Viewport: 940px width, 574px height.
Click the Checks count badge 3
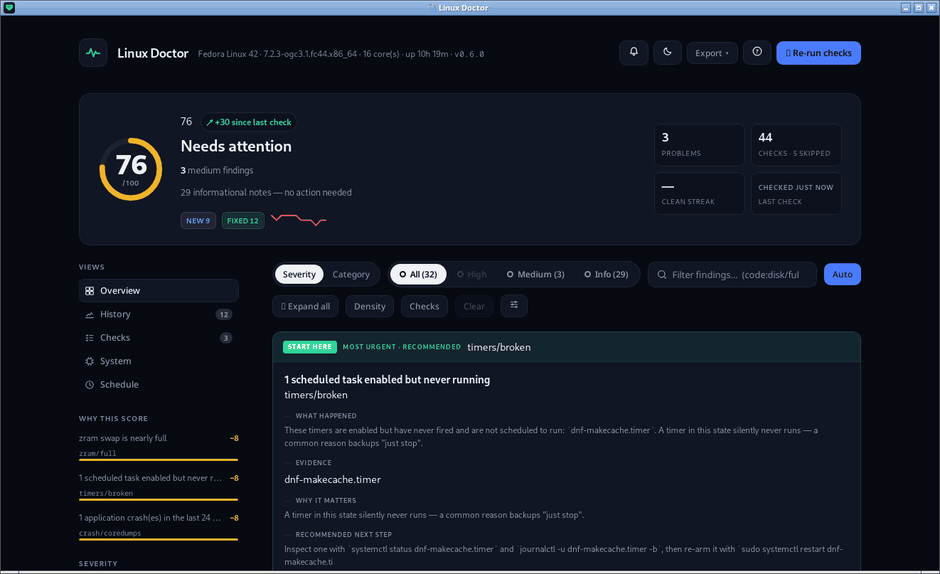pyautogui.click(x=226, y=338)
